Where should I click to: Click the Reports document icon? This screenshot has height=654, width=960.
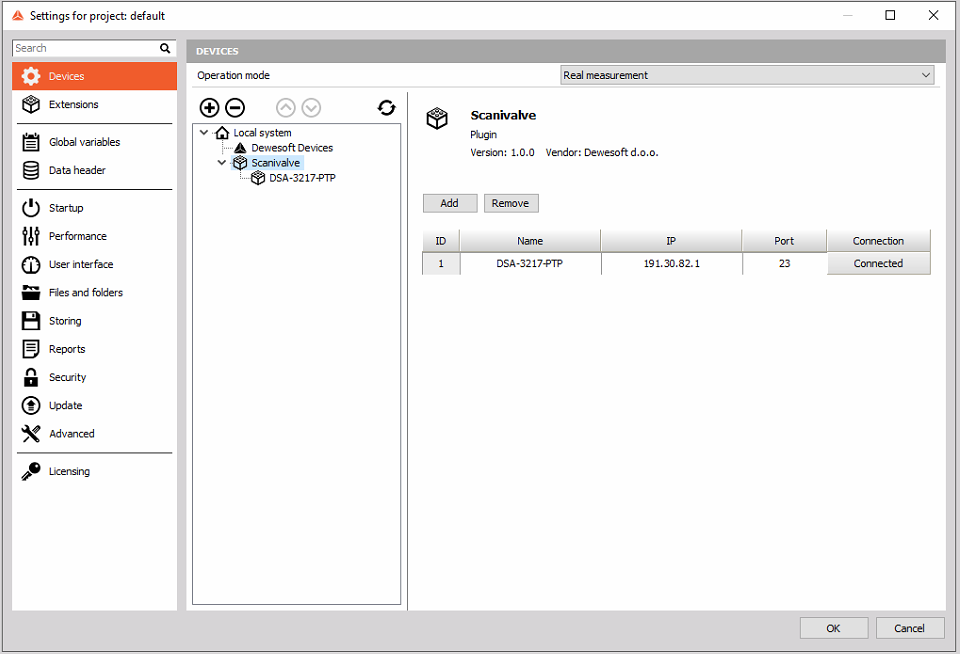[31, 349]
